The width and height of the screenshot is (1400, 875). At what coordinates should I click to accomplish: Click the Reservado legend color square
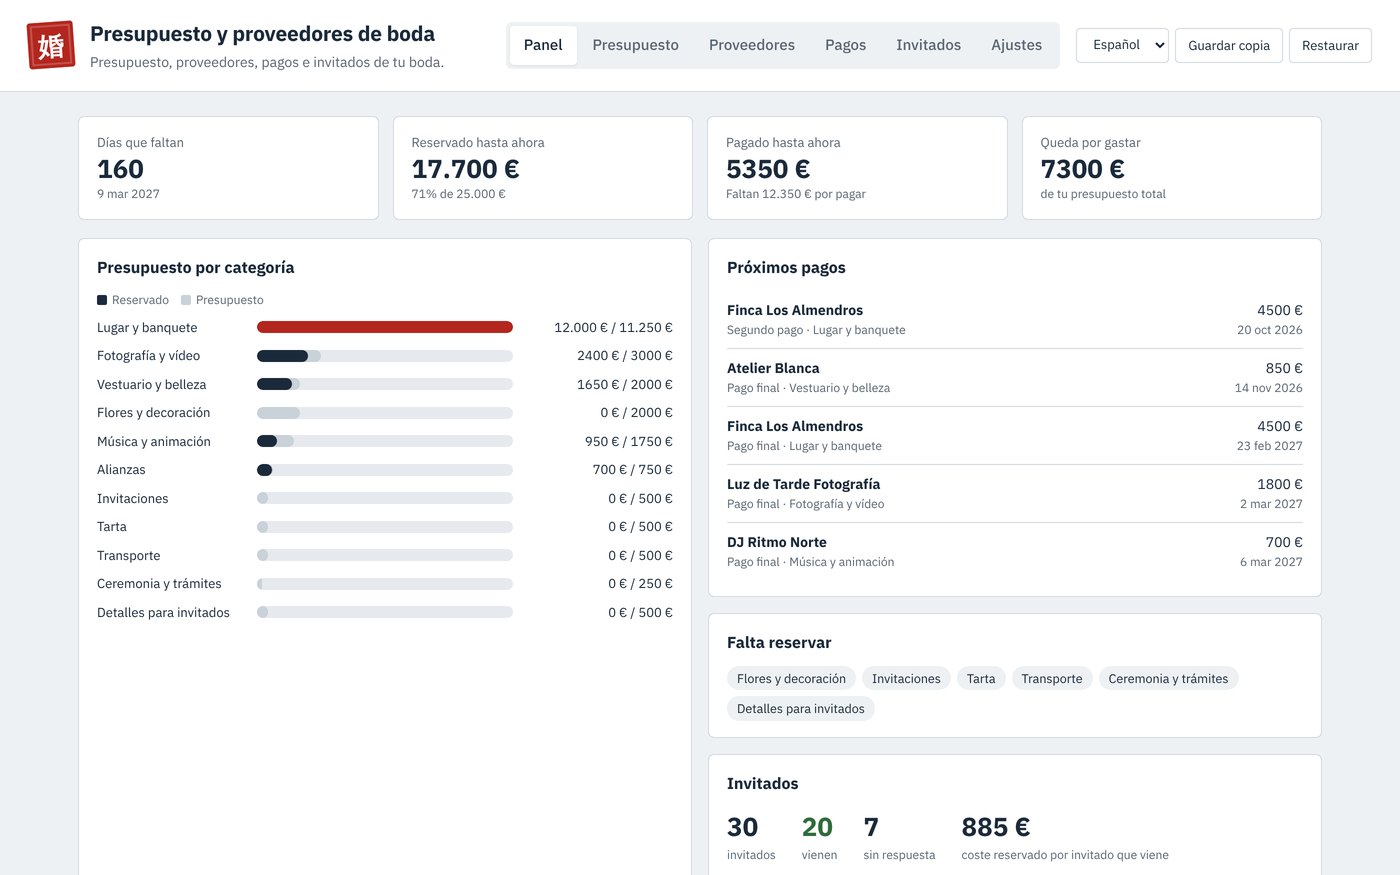(102, 300)
